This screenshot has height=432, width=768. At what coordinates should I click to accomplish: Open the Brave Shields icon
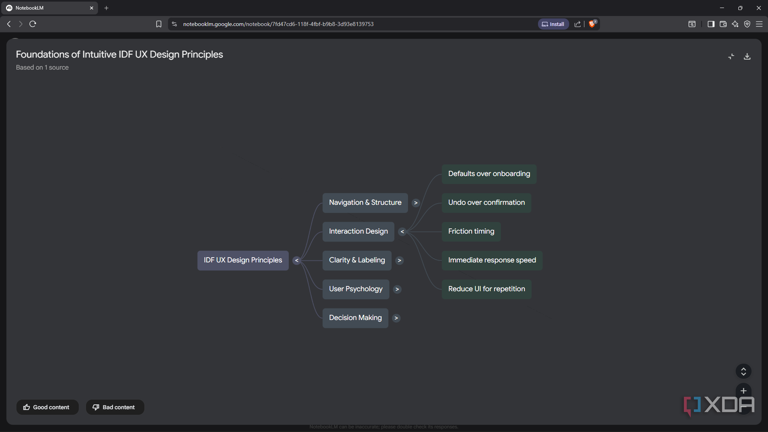click(592, 24)
